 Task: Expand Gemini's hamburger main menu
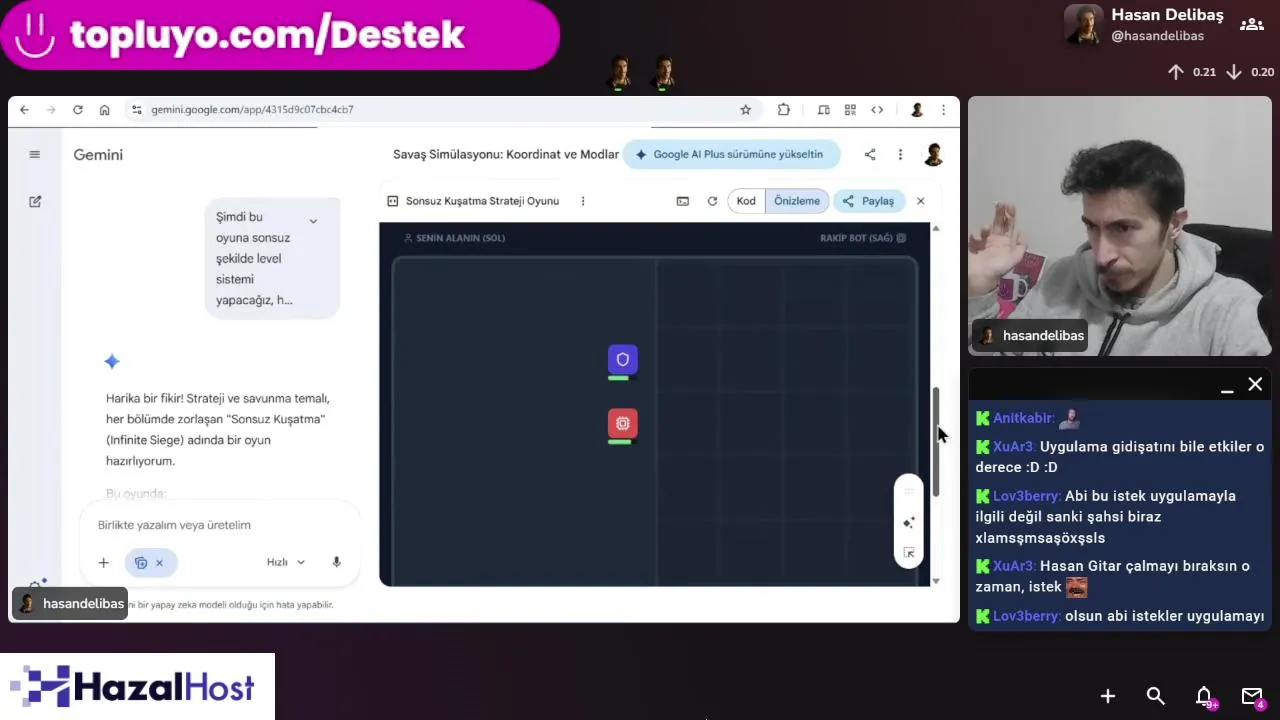point(34,154)
